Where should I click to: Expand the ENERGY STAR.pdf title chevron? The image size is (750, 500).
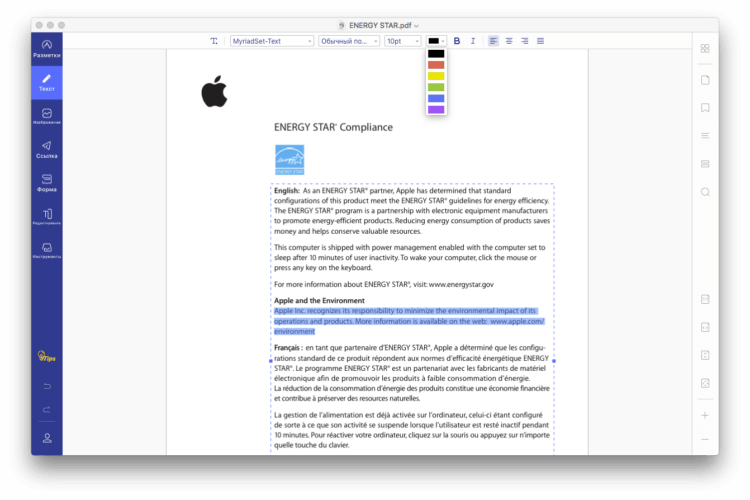[x=417, y=26]
